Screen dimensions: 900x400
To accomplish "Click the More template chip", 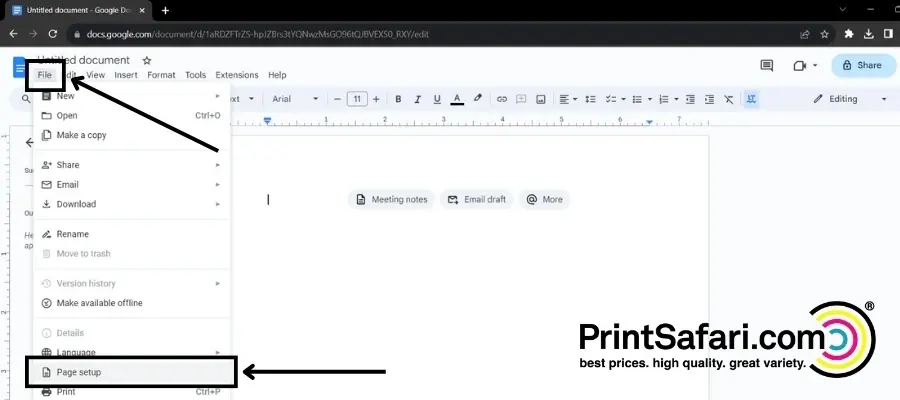I will click(544, 199).
